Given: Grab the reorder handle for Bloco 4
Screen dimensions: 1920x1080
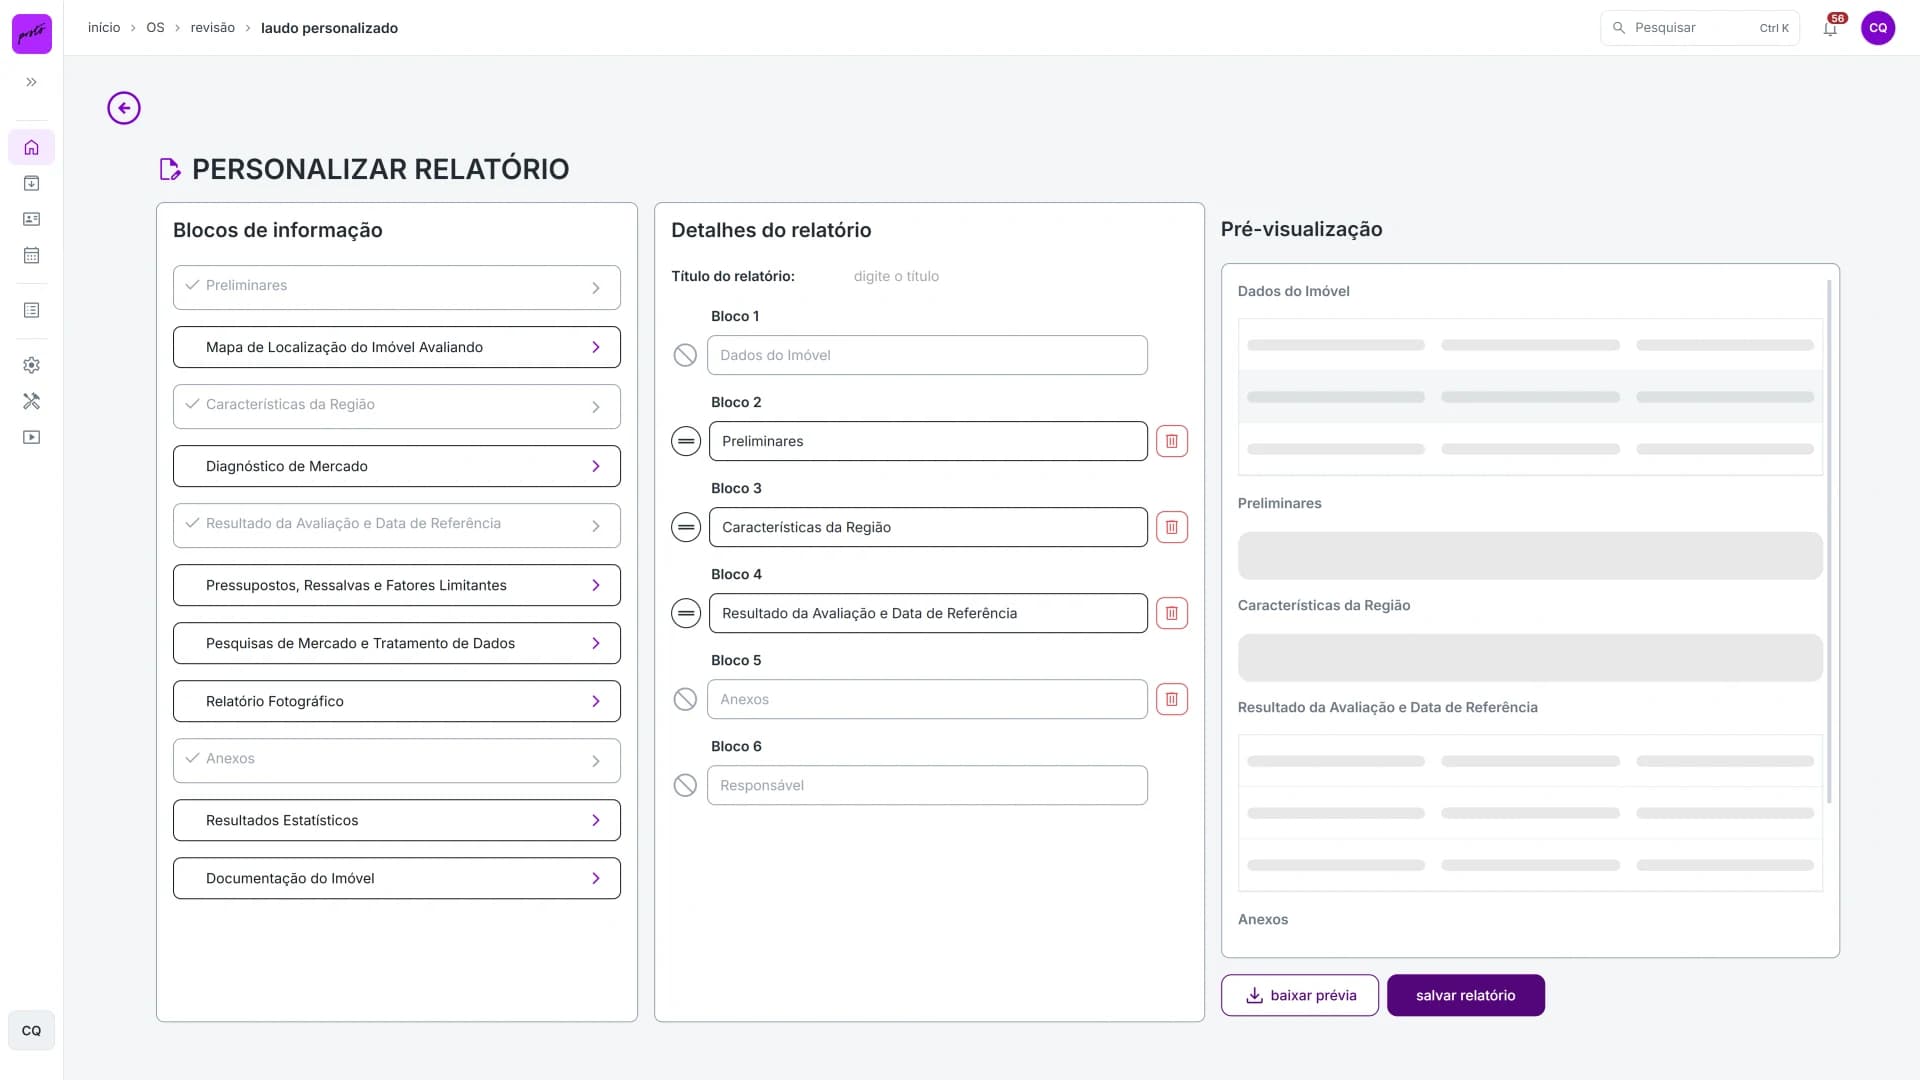Looking at the screenshot, I should [686, 613].
